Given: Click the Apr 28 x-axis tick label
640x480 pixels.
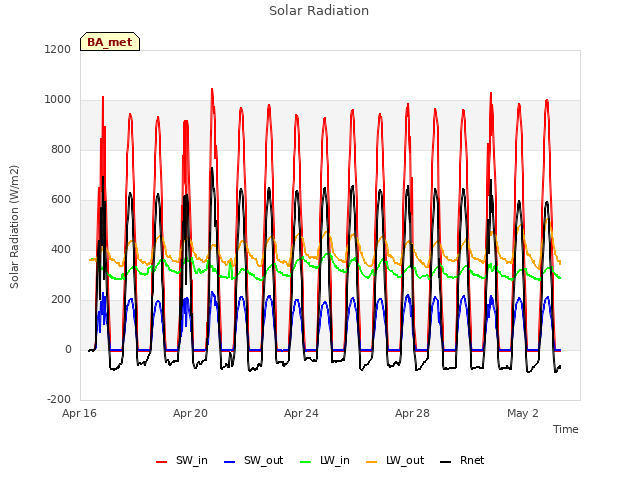Looking at the screenshot, I should (412, 413).
